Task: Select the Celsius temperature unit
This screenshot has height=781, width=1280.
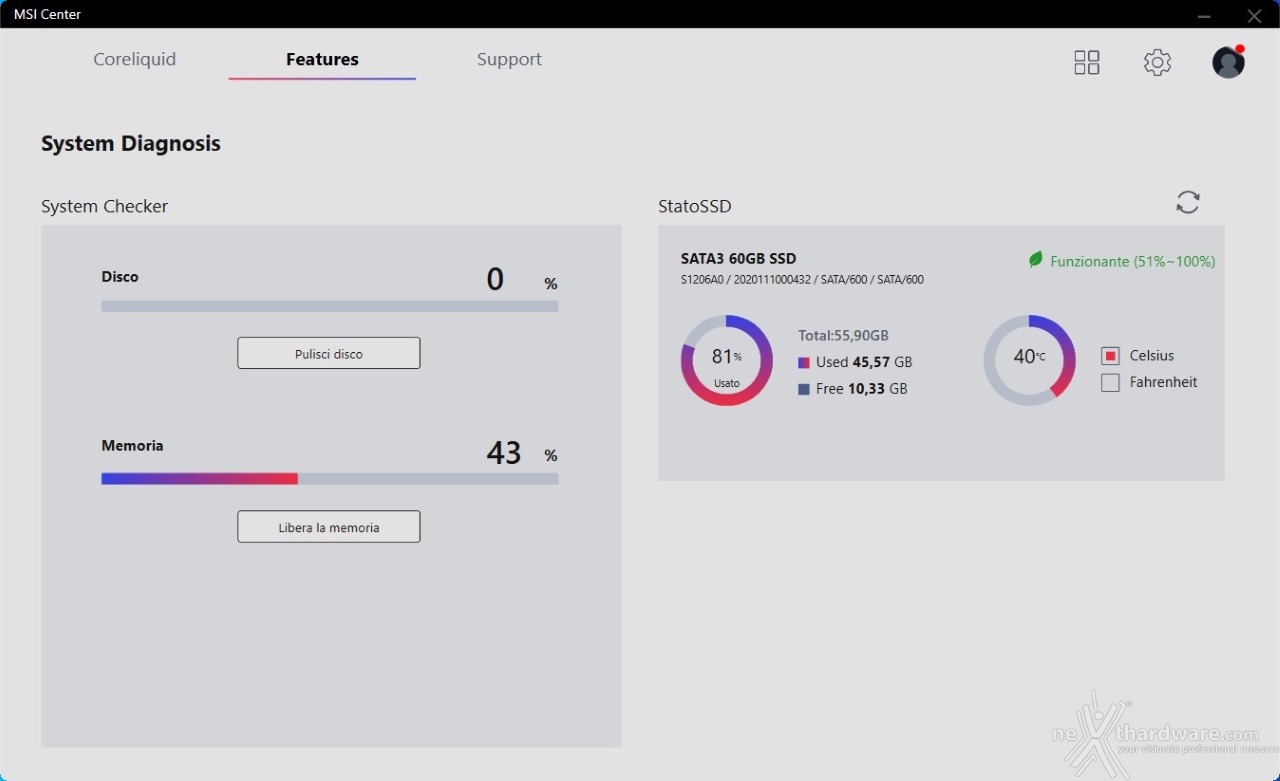Action: click(1110, 356)
